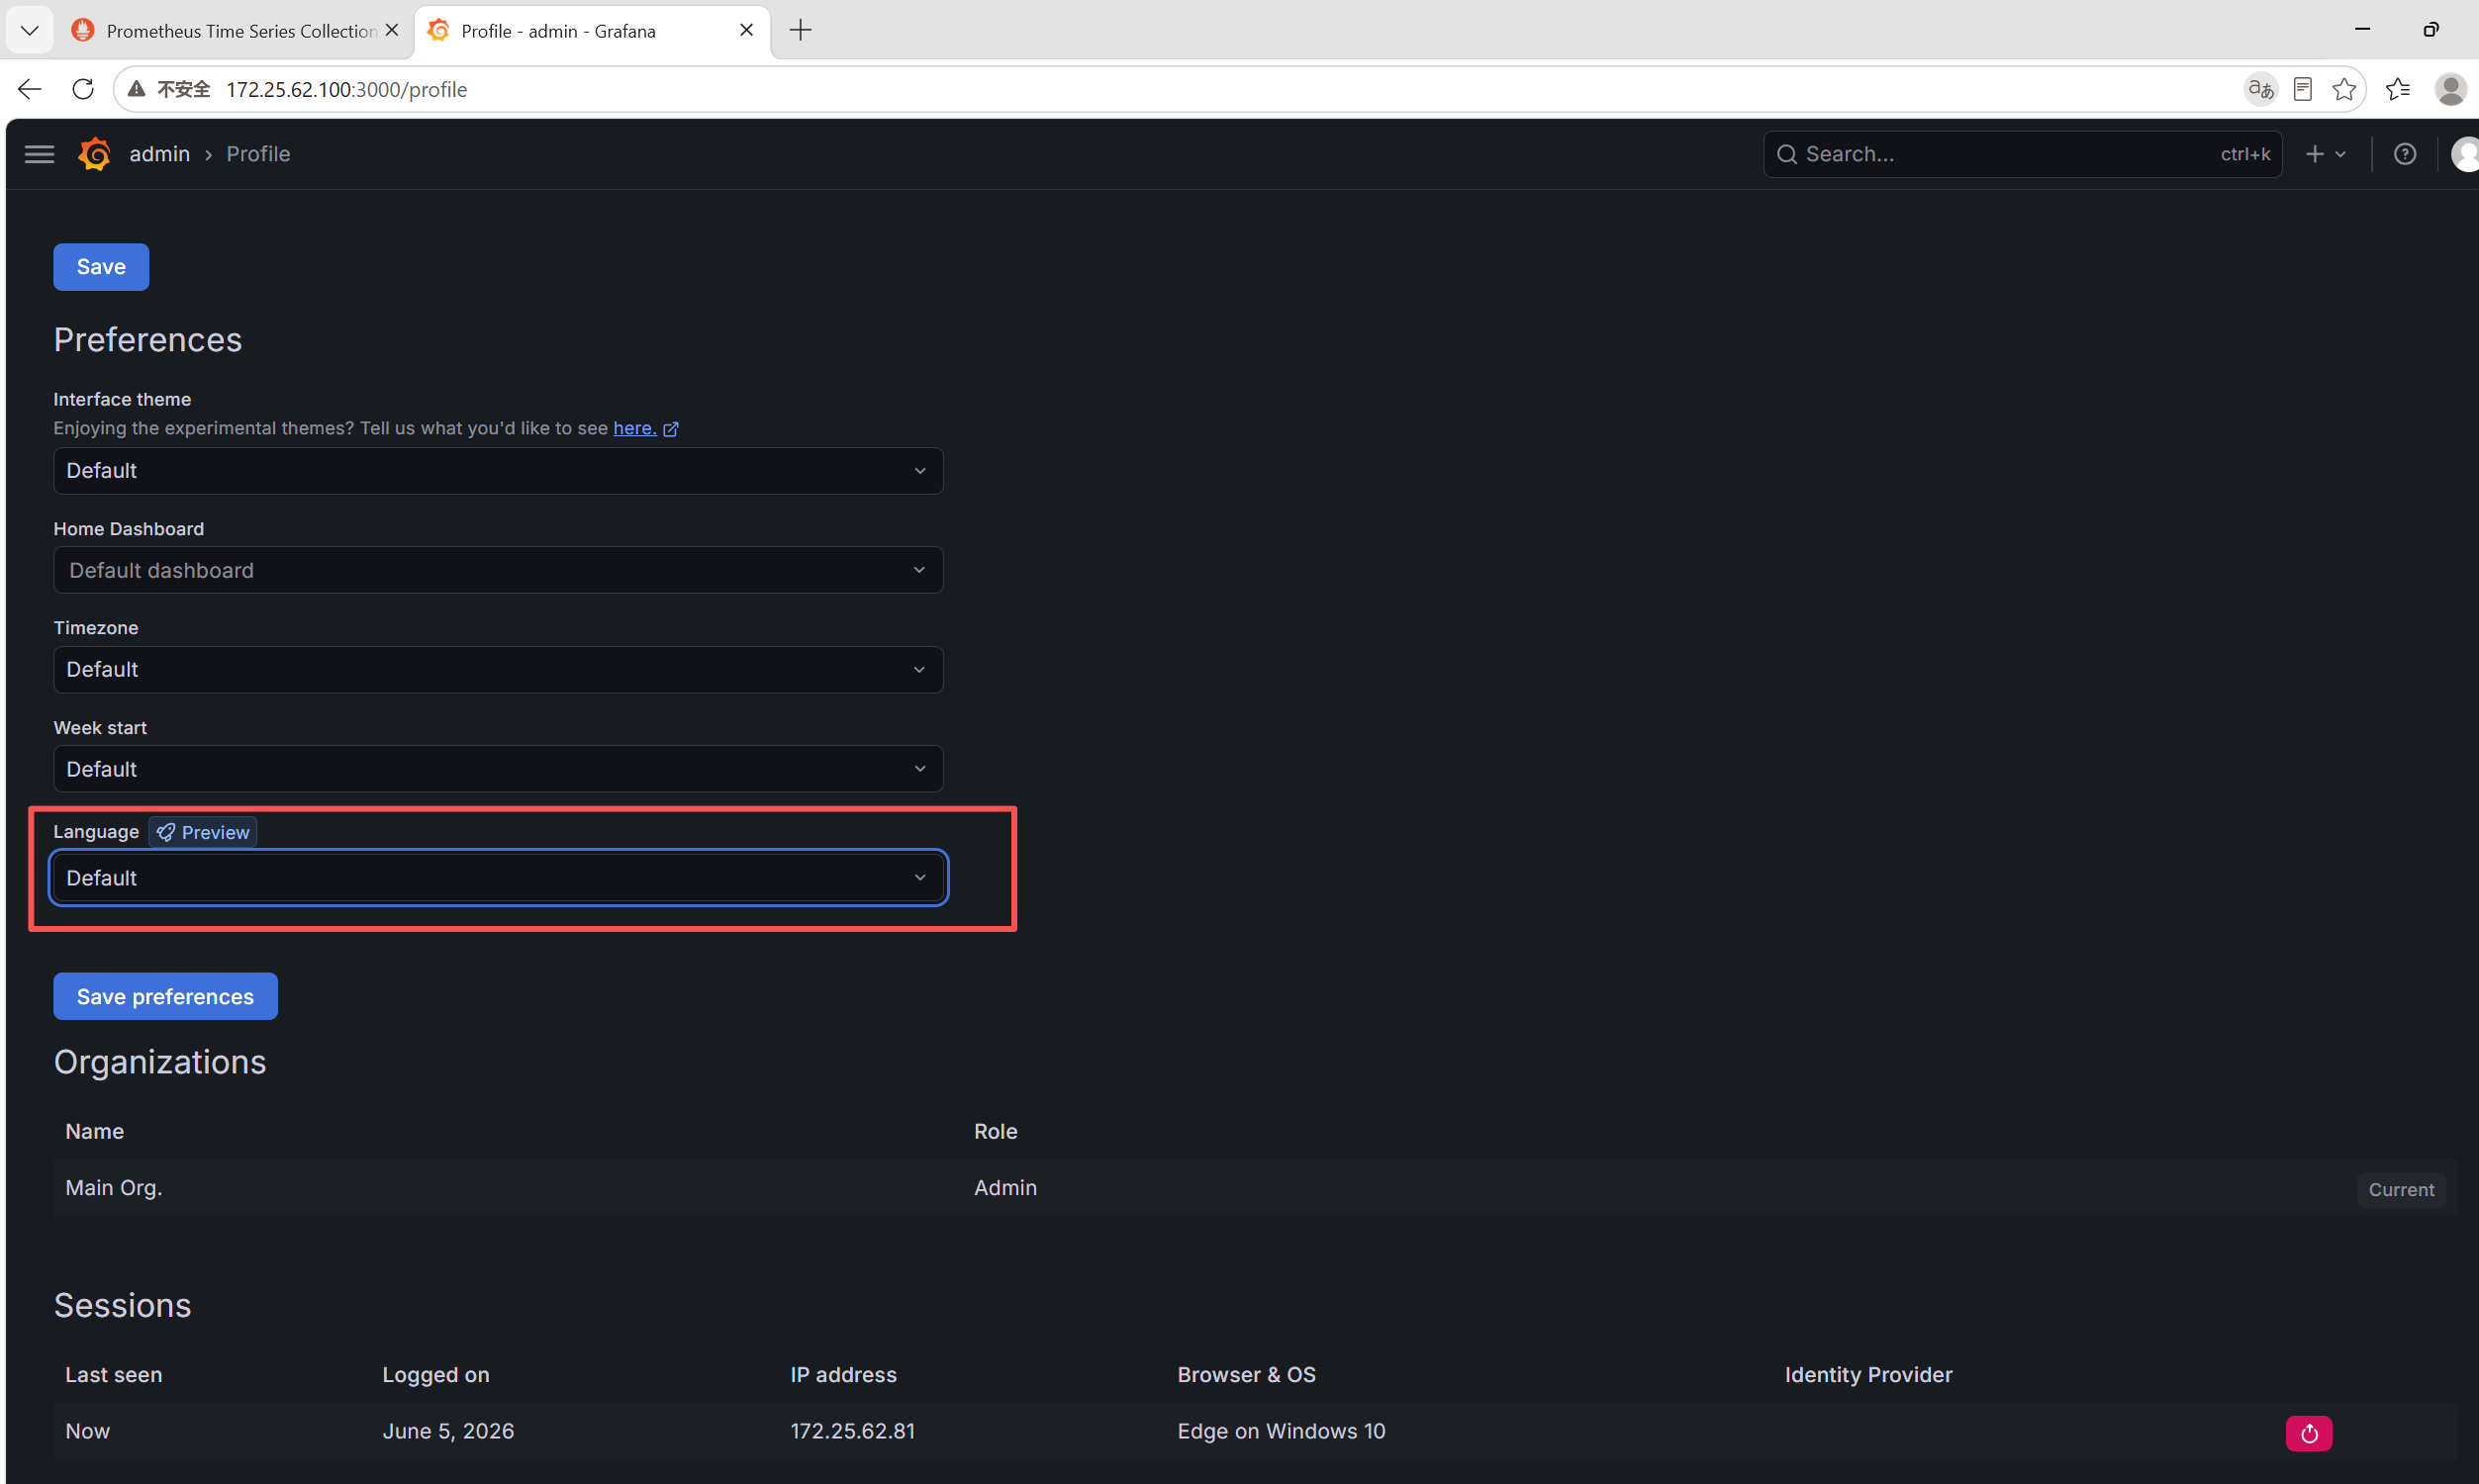Click the Admin role cell
The width and height of the screenshot is (2479, 1484).
point(1005,1188)
